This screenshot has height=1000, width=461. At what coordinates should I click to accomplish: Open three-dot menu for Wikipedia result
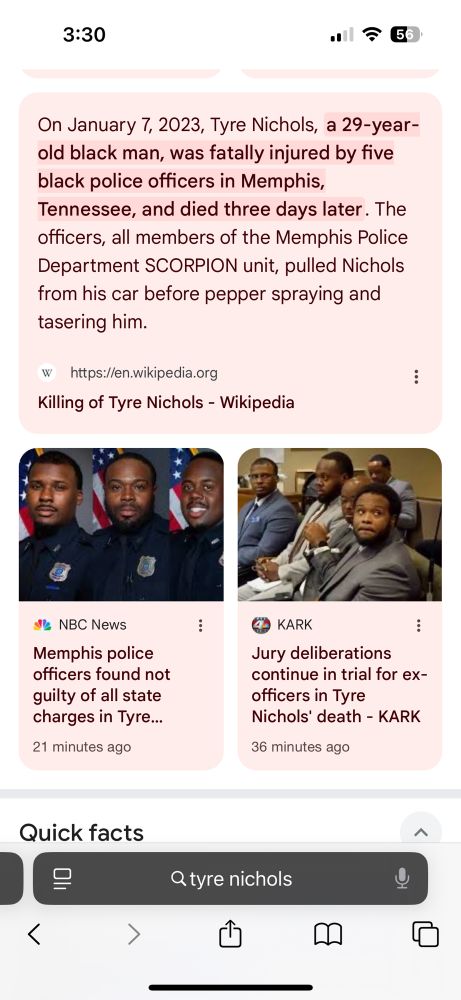click(416, 376)
